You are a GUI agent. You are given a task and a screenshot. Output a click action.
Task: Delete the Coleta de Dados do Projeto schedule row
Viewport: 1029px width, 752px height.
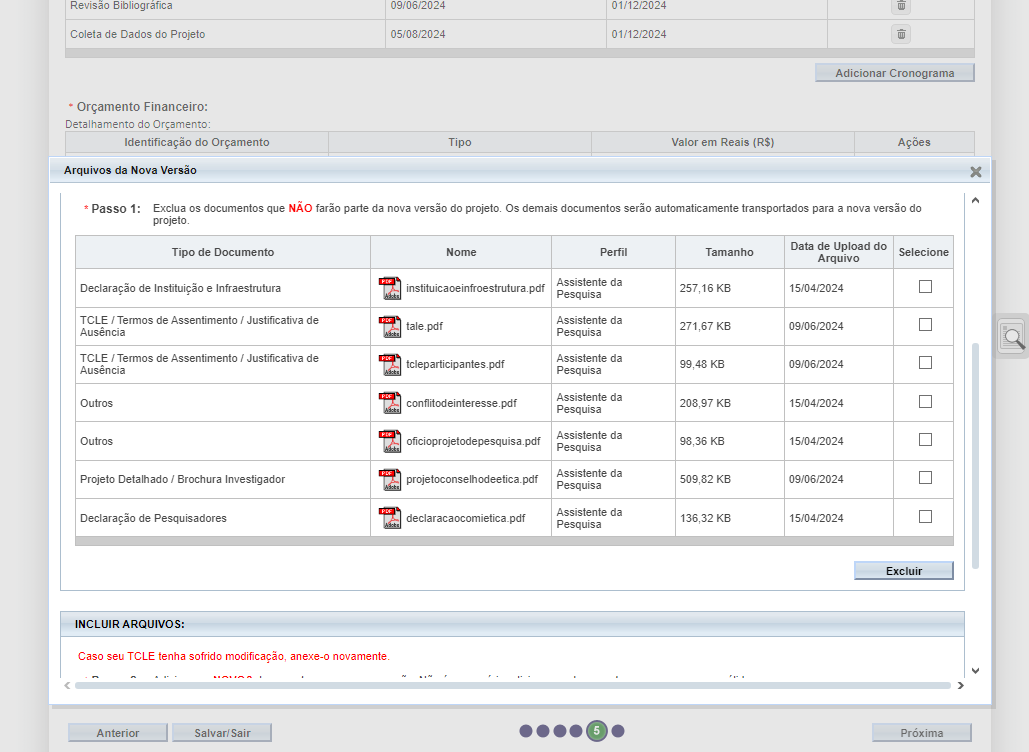tap(901, 34)
